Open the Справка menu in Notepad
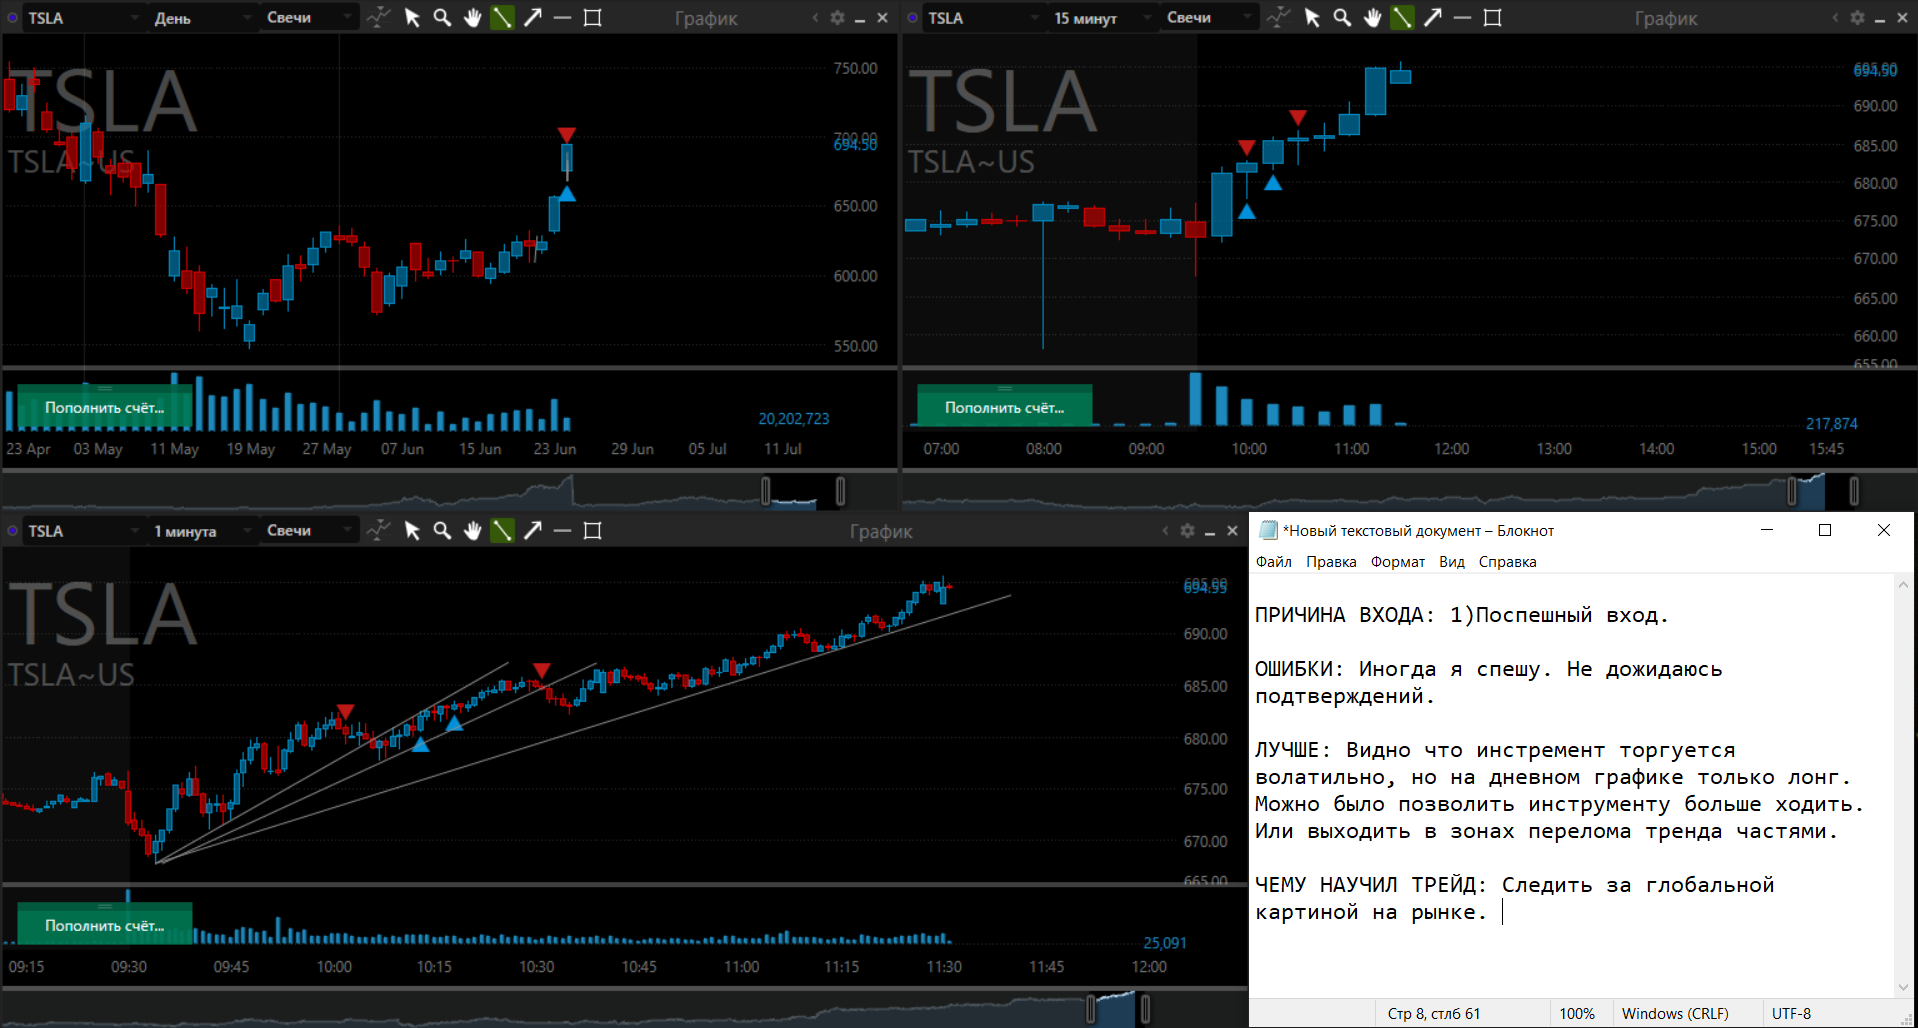 click(x=1507, y=562)
